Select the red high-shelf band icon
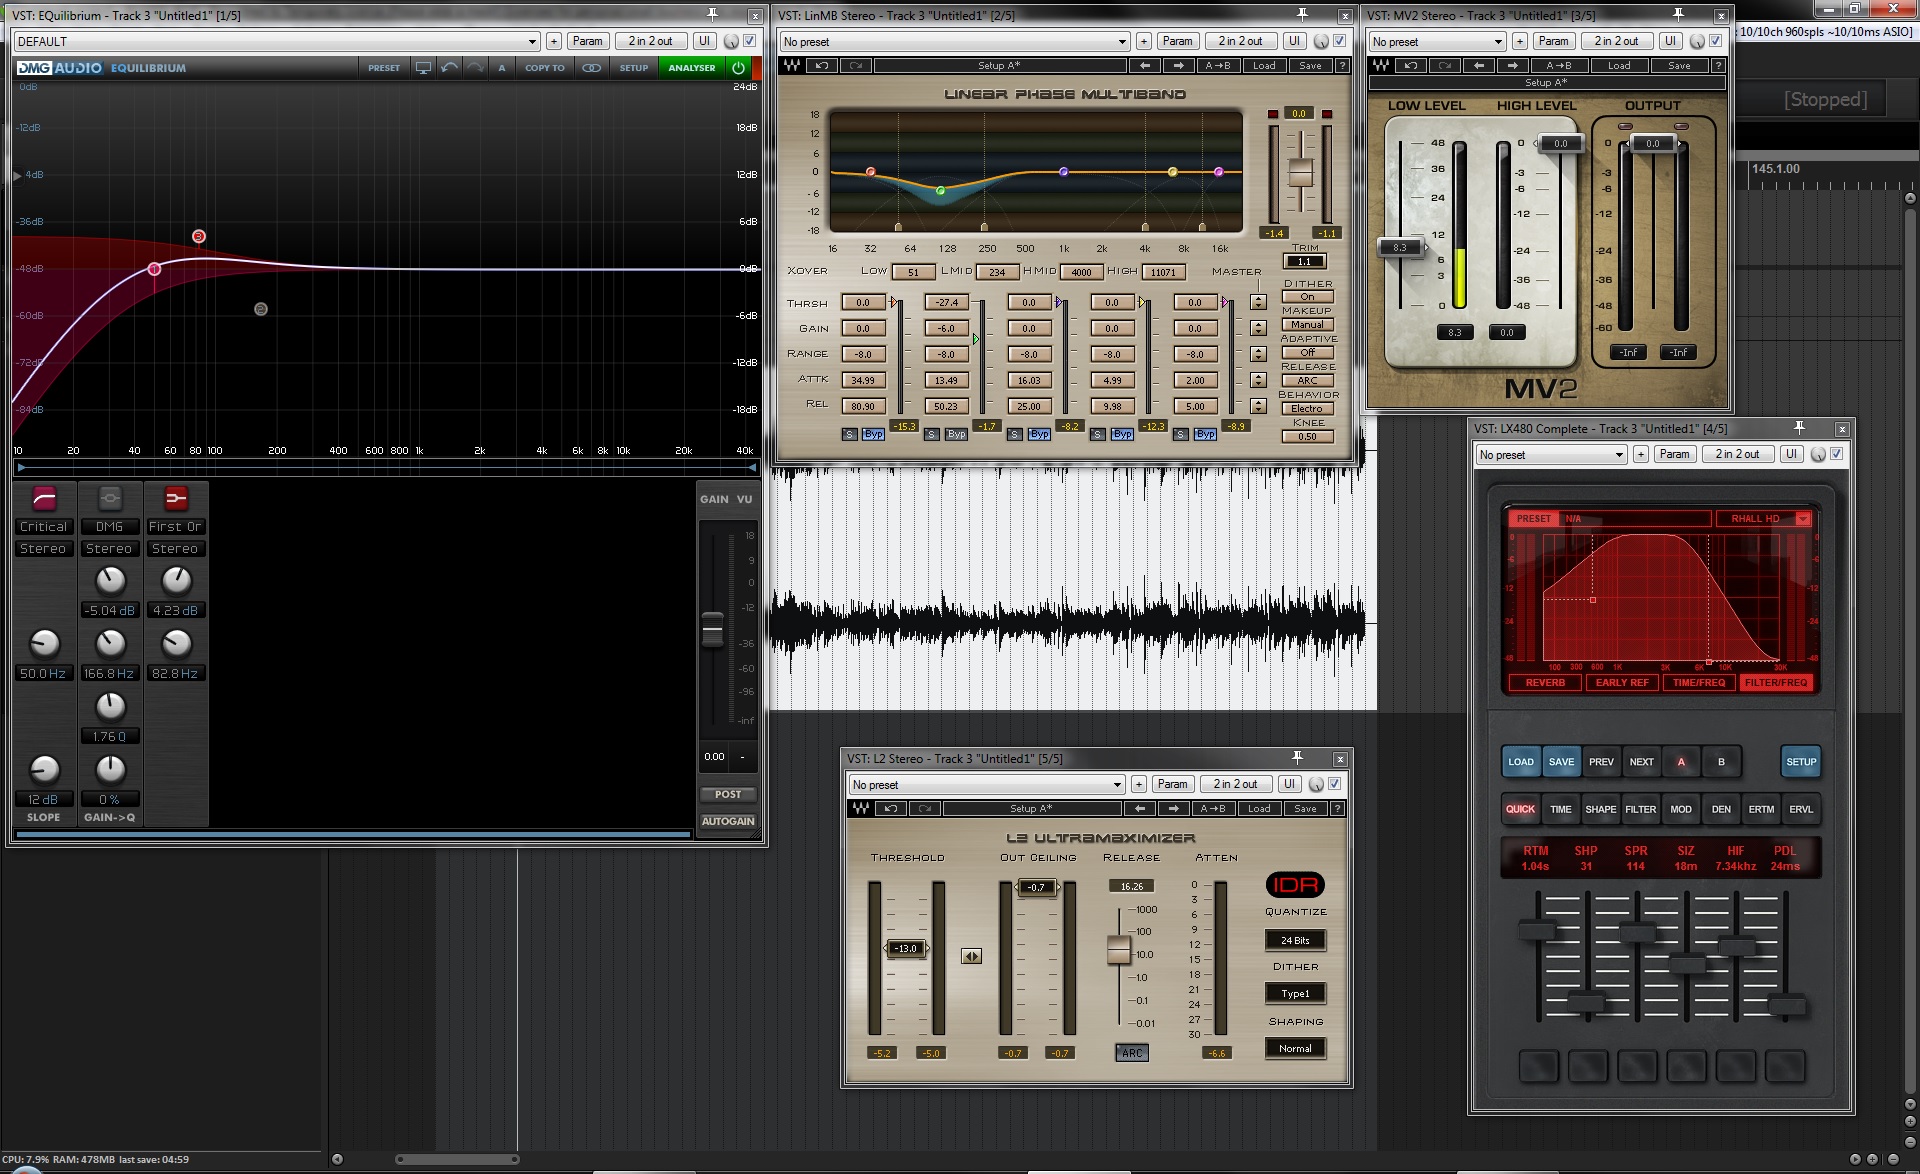This screenshot has height=1174, width=1920. 176,498
